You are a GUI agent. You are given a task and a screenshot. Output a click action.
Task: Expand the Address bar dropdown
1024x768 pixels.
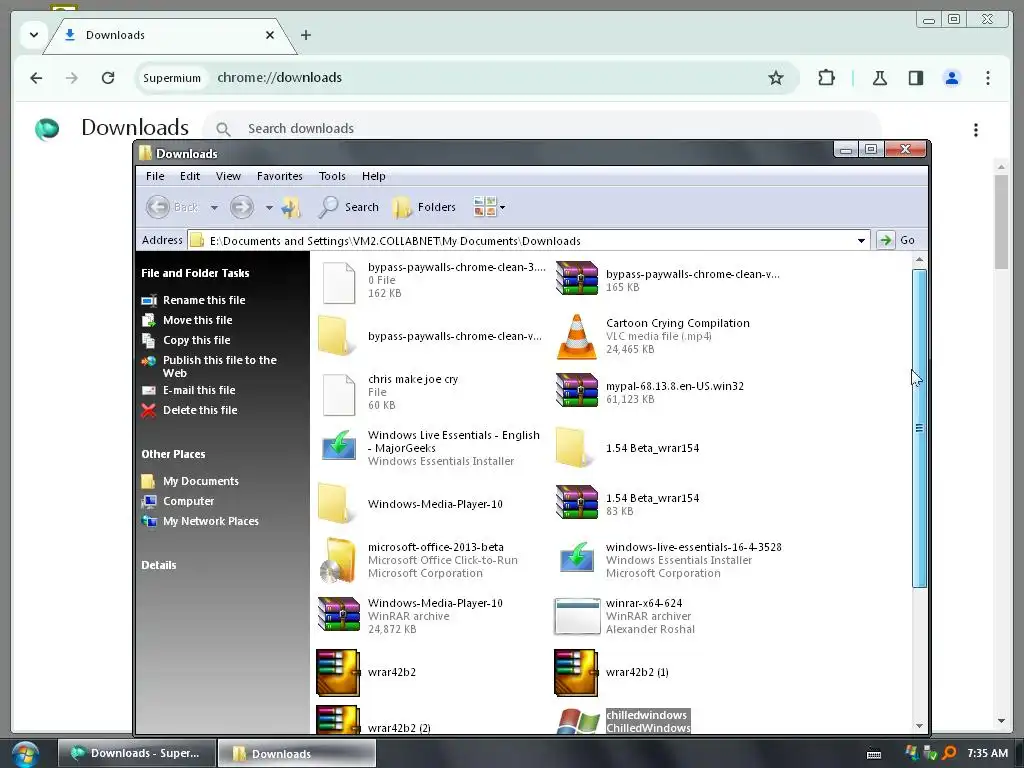(x=861, y=240)
